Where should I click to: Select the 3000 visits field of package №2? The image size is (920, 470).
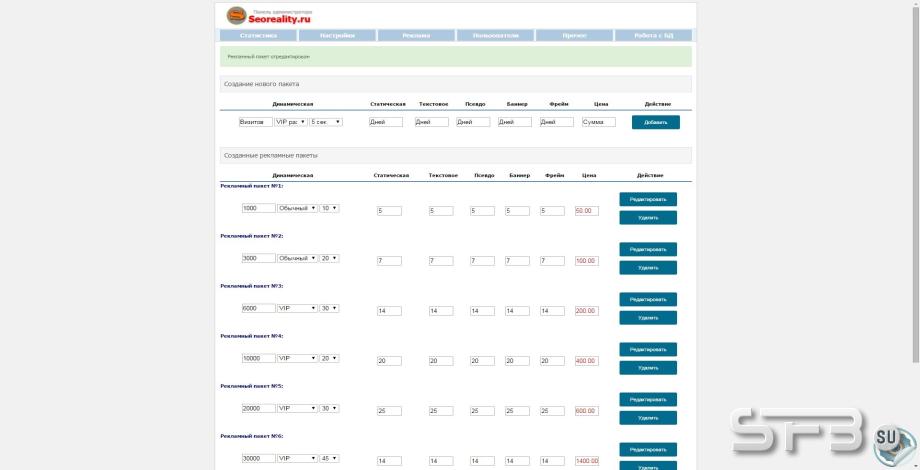point(258,258)
